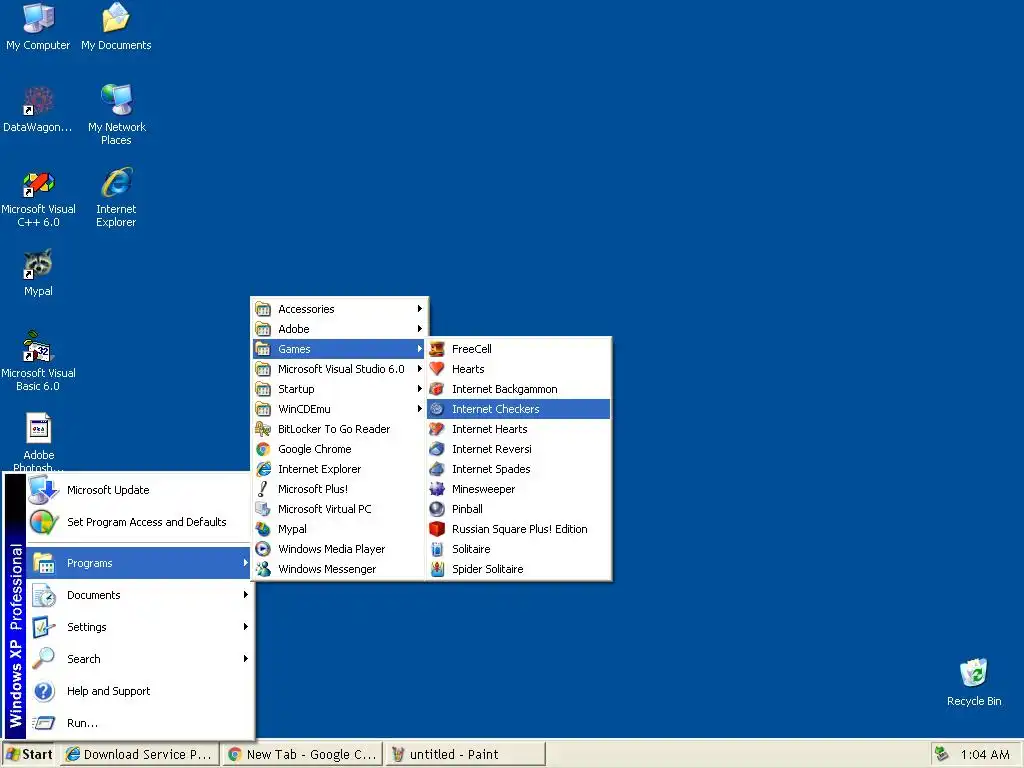Open My Computer desktop icon
The width and height of the screenshot is (1024, 768).
pyautogui.click(x=38, y=26)
